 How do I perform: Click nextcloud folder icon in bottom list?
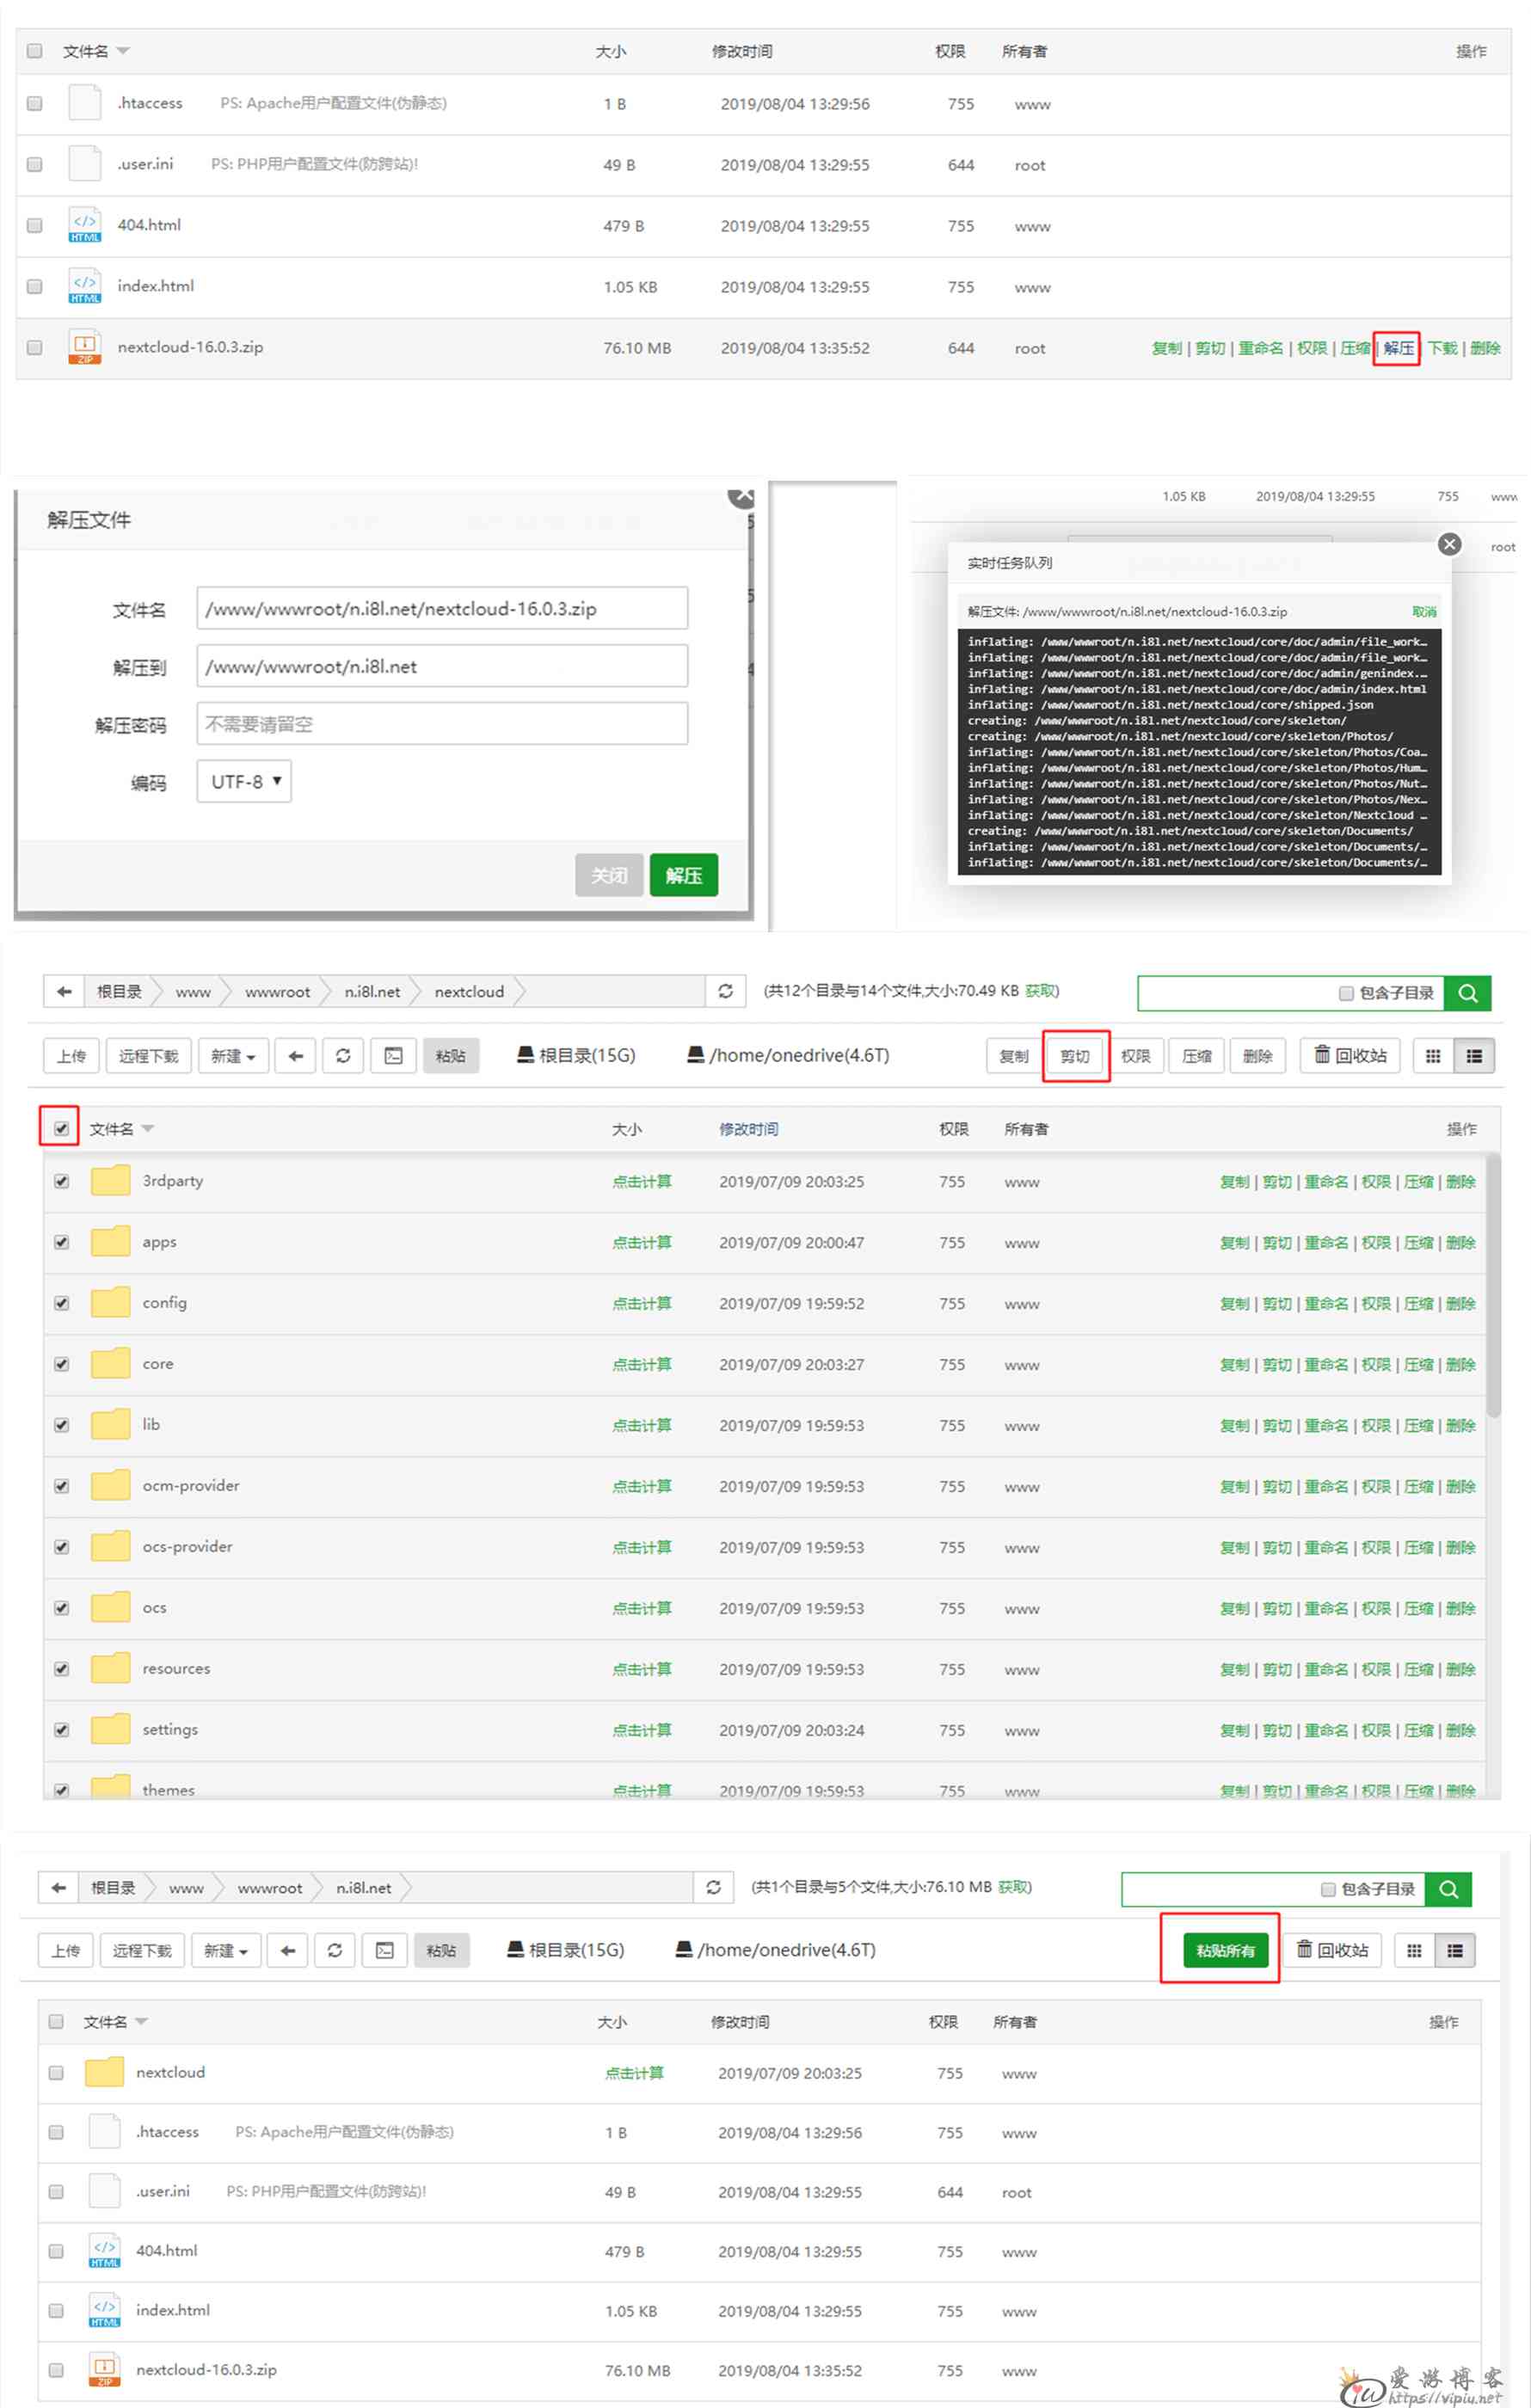point(104,2072)
